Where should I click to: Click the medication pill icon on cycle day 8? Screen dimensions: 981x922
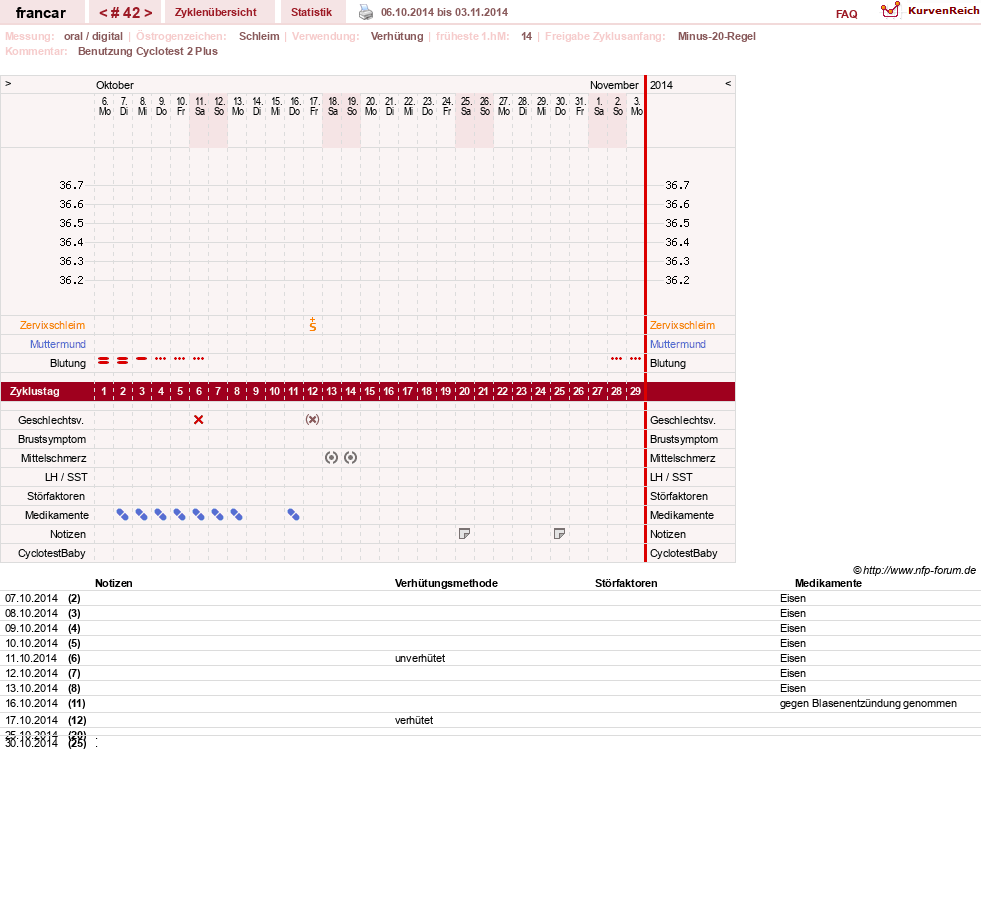236,515
